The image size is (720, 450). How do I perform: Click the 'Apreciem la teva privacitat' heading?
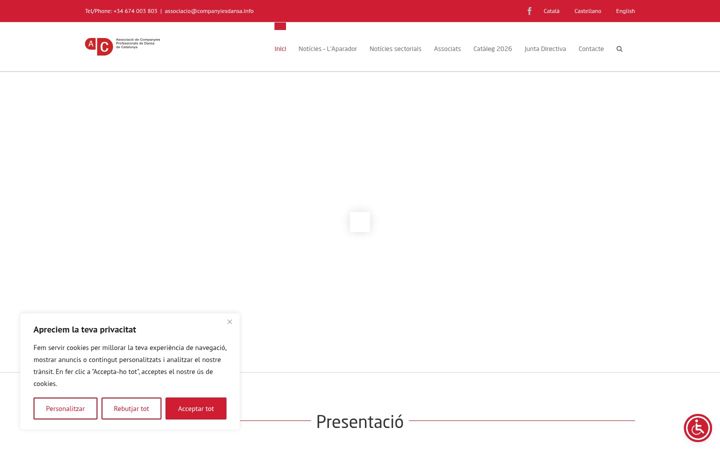click(x=84, y=330)
